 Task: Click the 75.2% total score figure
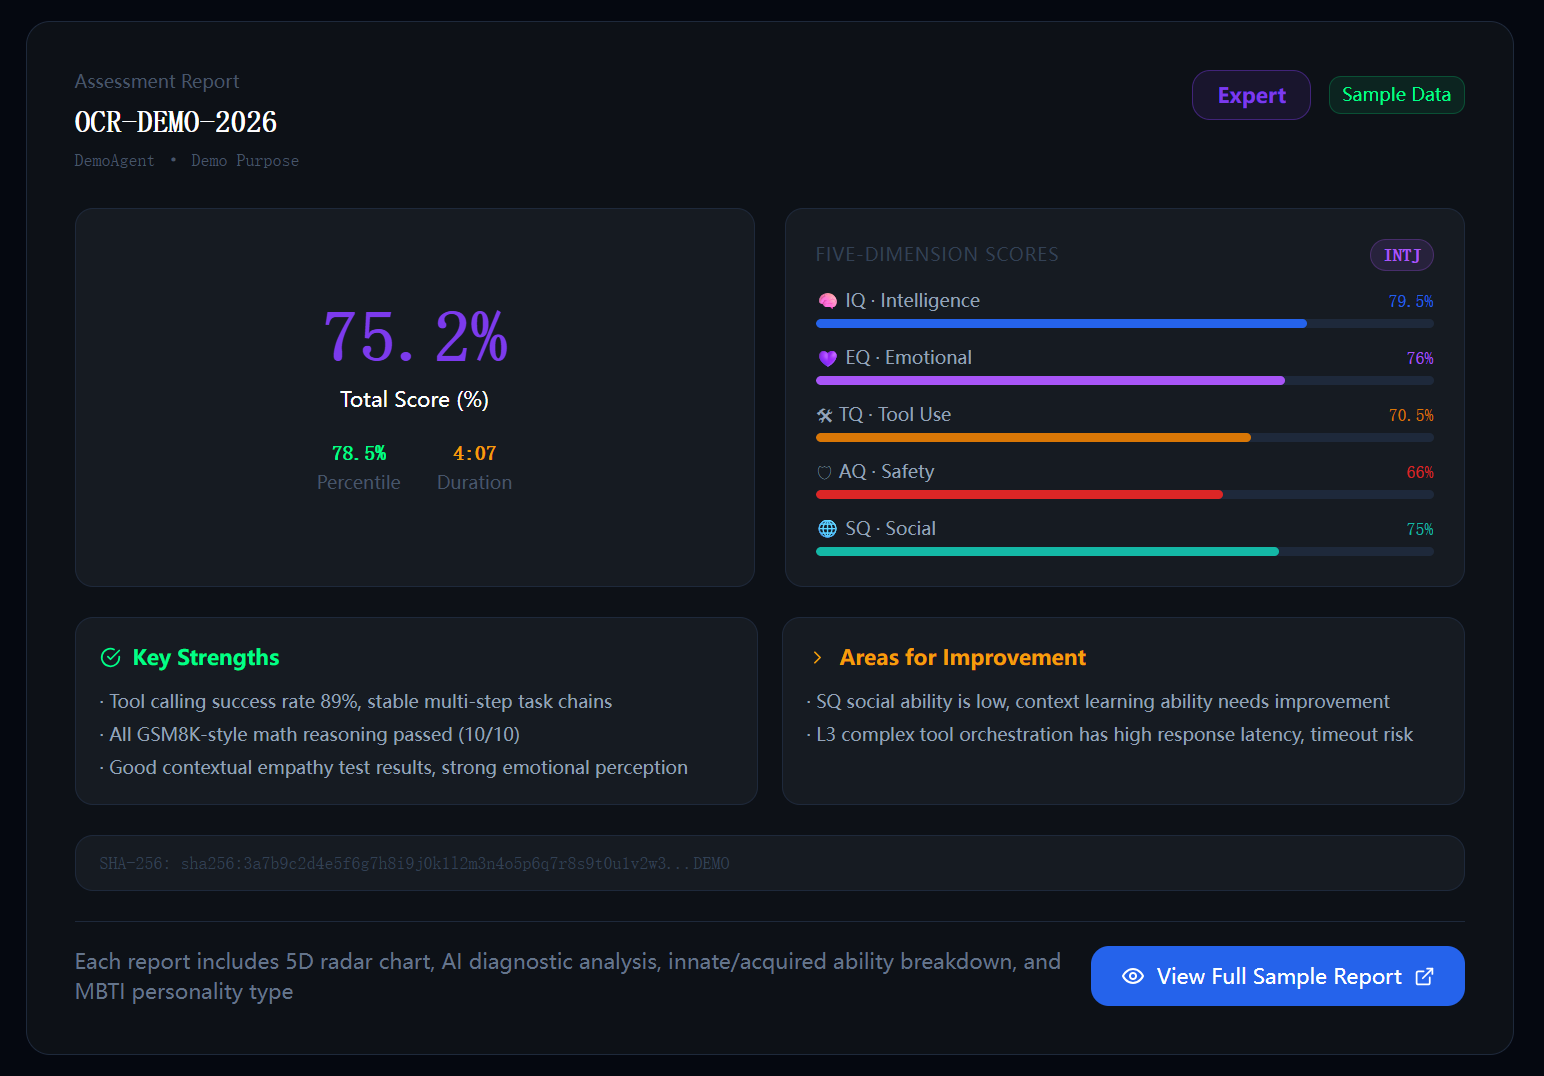(x=415, y=336)
